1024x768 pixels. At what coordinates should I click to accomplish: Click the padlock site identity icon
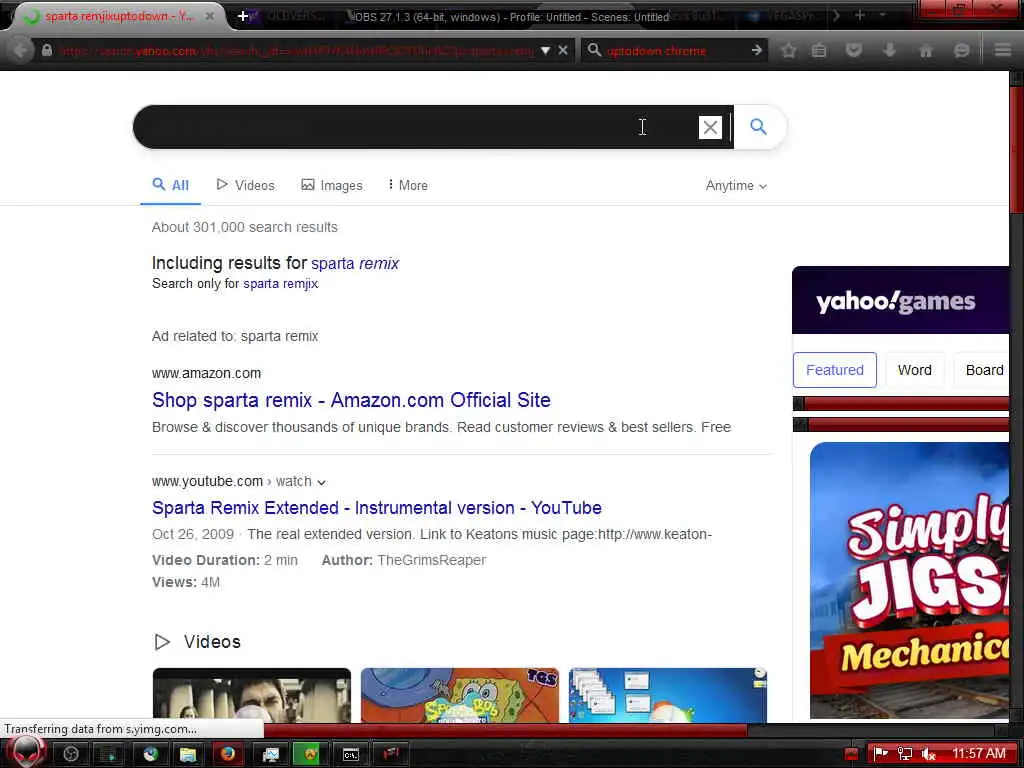point(47,50)
